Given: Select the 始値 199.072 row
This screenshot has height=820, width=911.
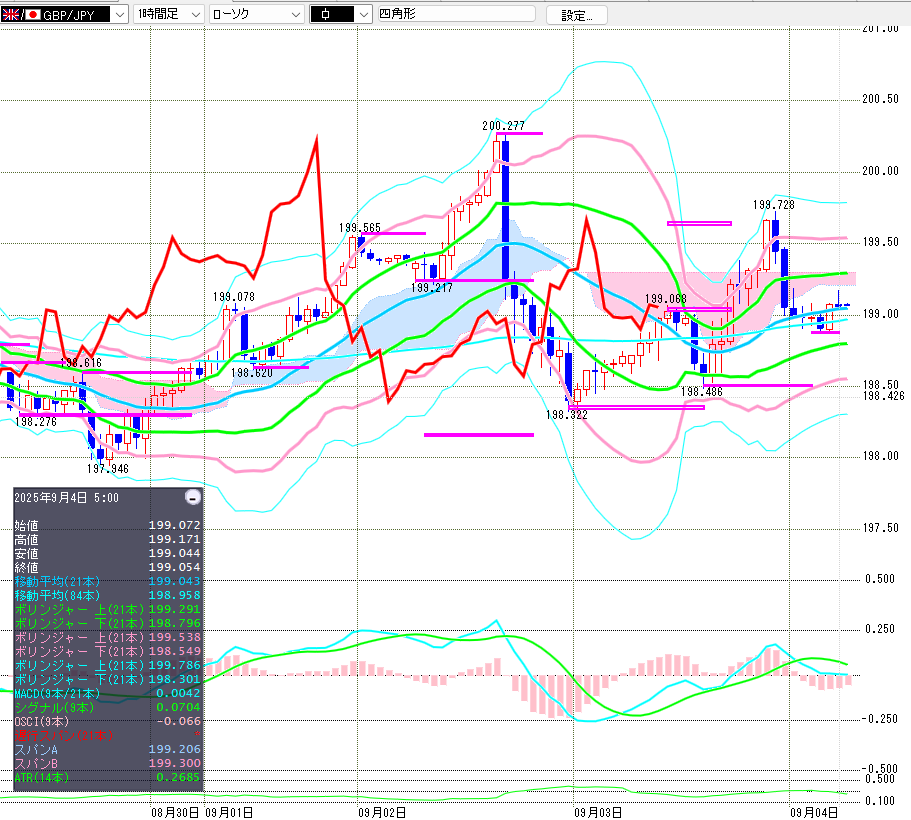Looking at the screenshot, I should tap(107, 525).
